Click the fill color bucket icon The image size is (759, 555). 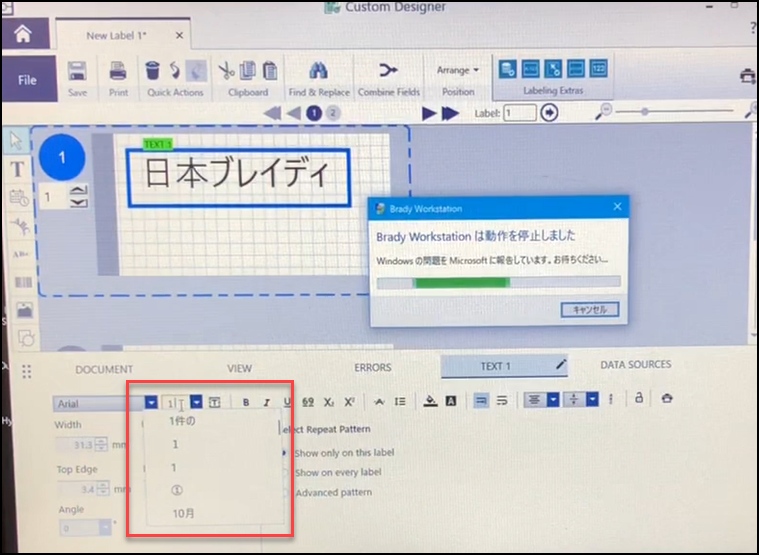tap(430, 401)
